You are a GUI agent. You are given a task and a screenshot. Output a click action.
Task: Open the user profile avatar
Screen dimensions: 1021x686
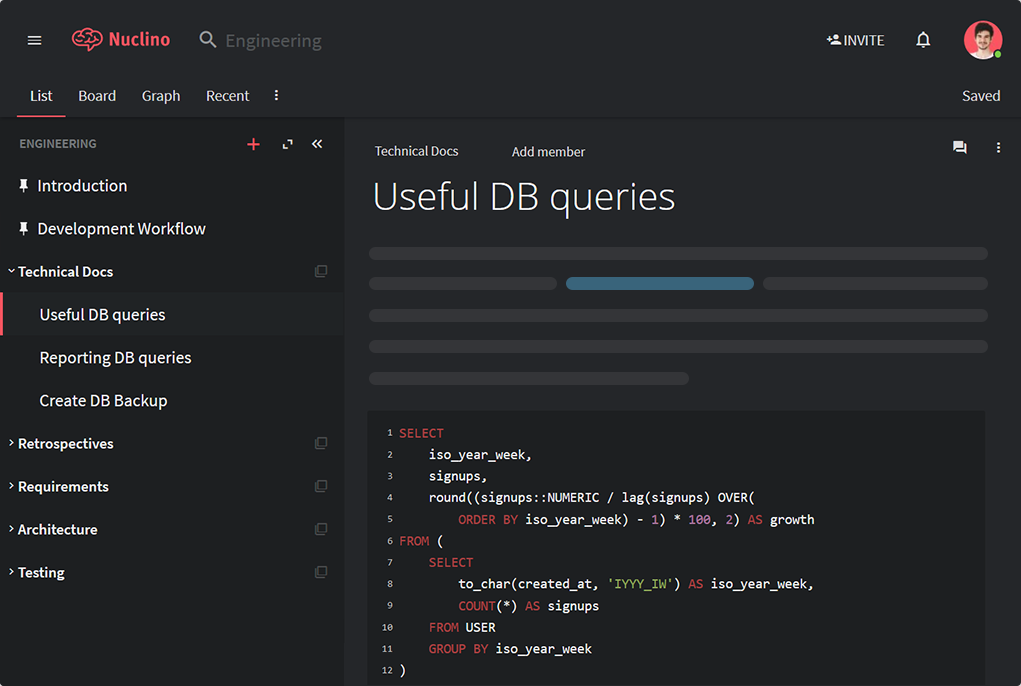click(982, 40)
